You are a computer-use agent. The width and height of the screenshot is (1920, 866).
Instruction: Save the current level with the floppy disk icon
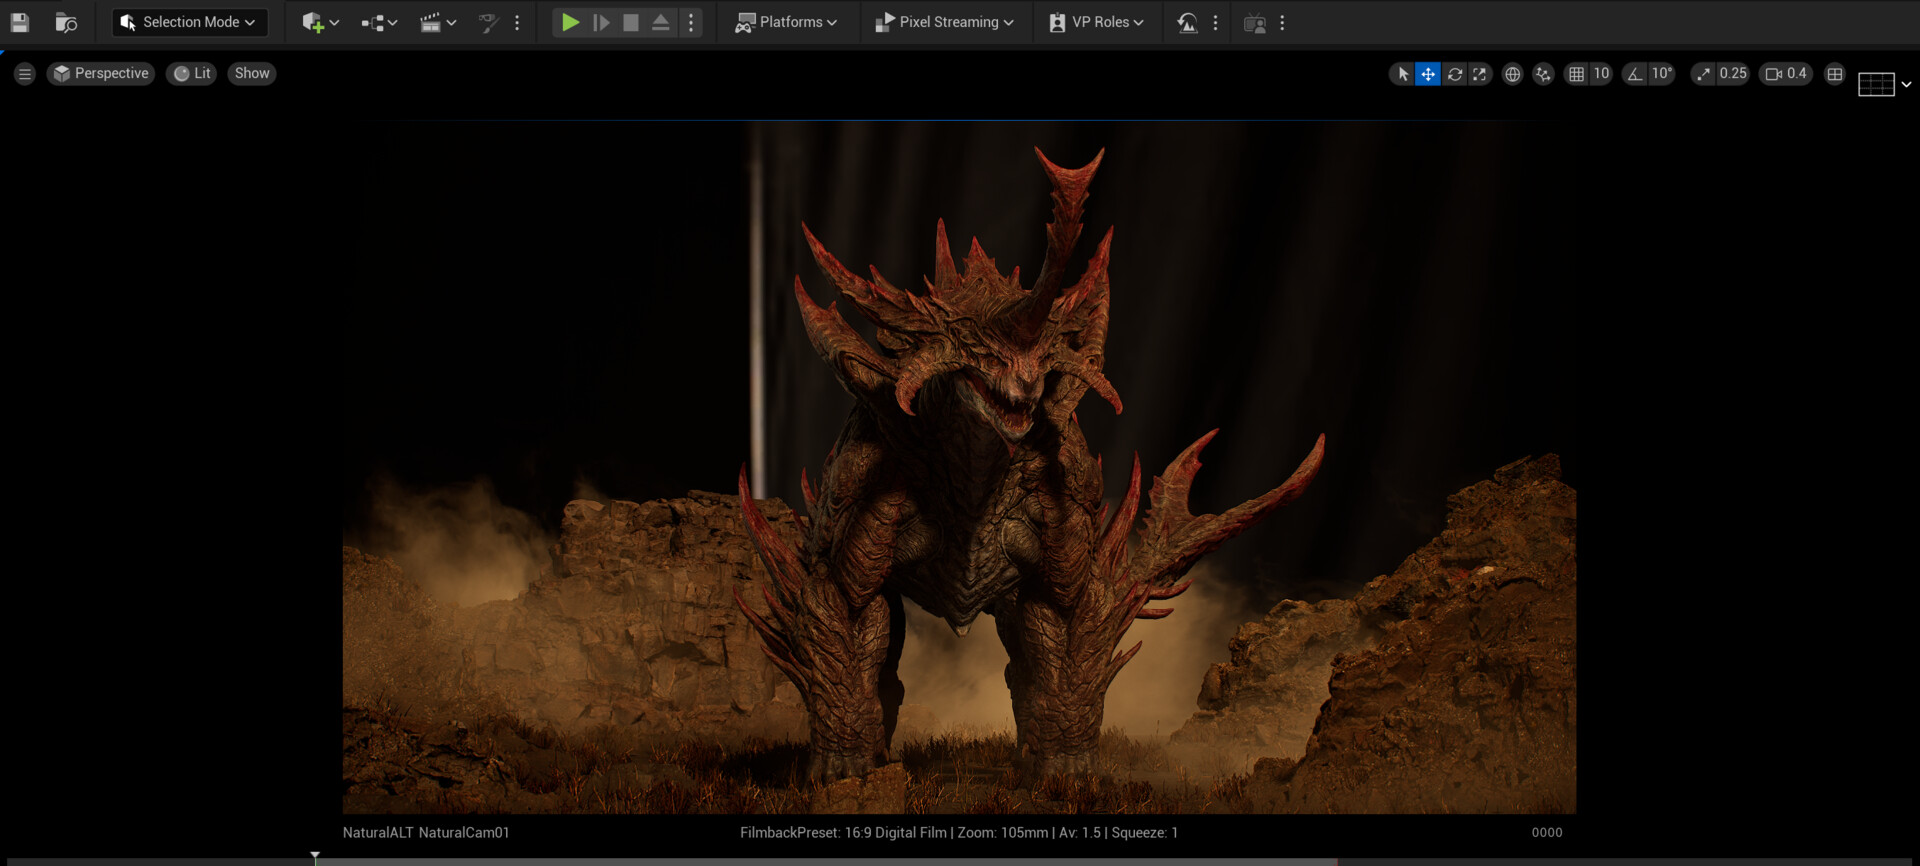tap(19, 22)
